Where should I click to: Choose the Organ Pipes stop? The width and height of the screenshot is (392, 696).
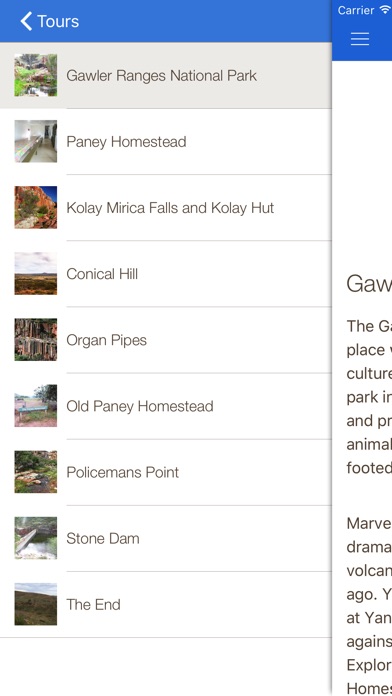[166, 340]
